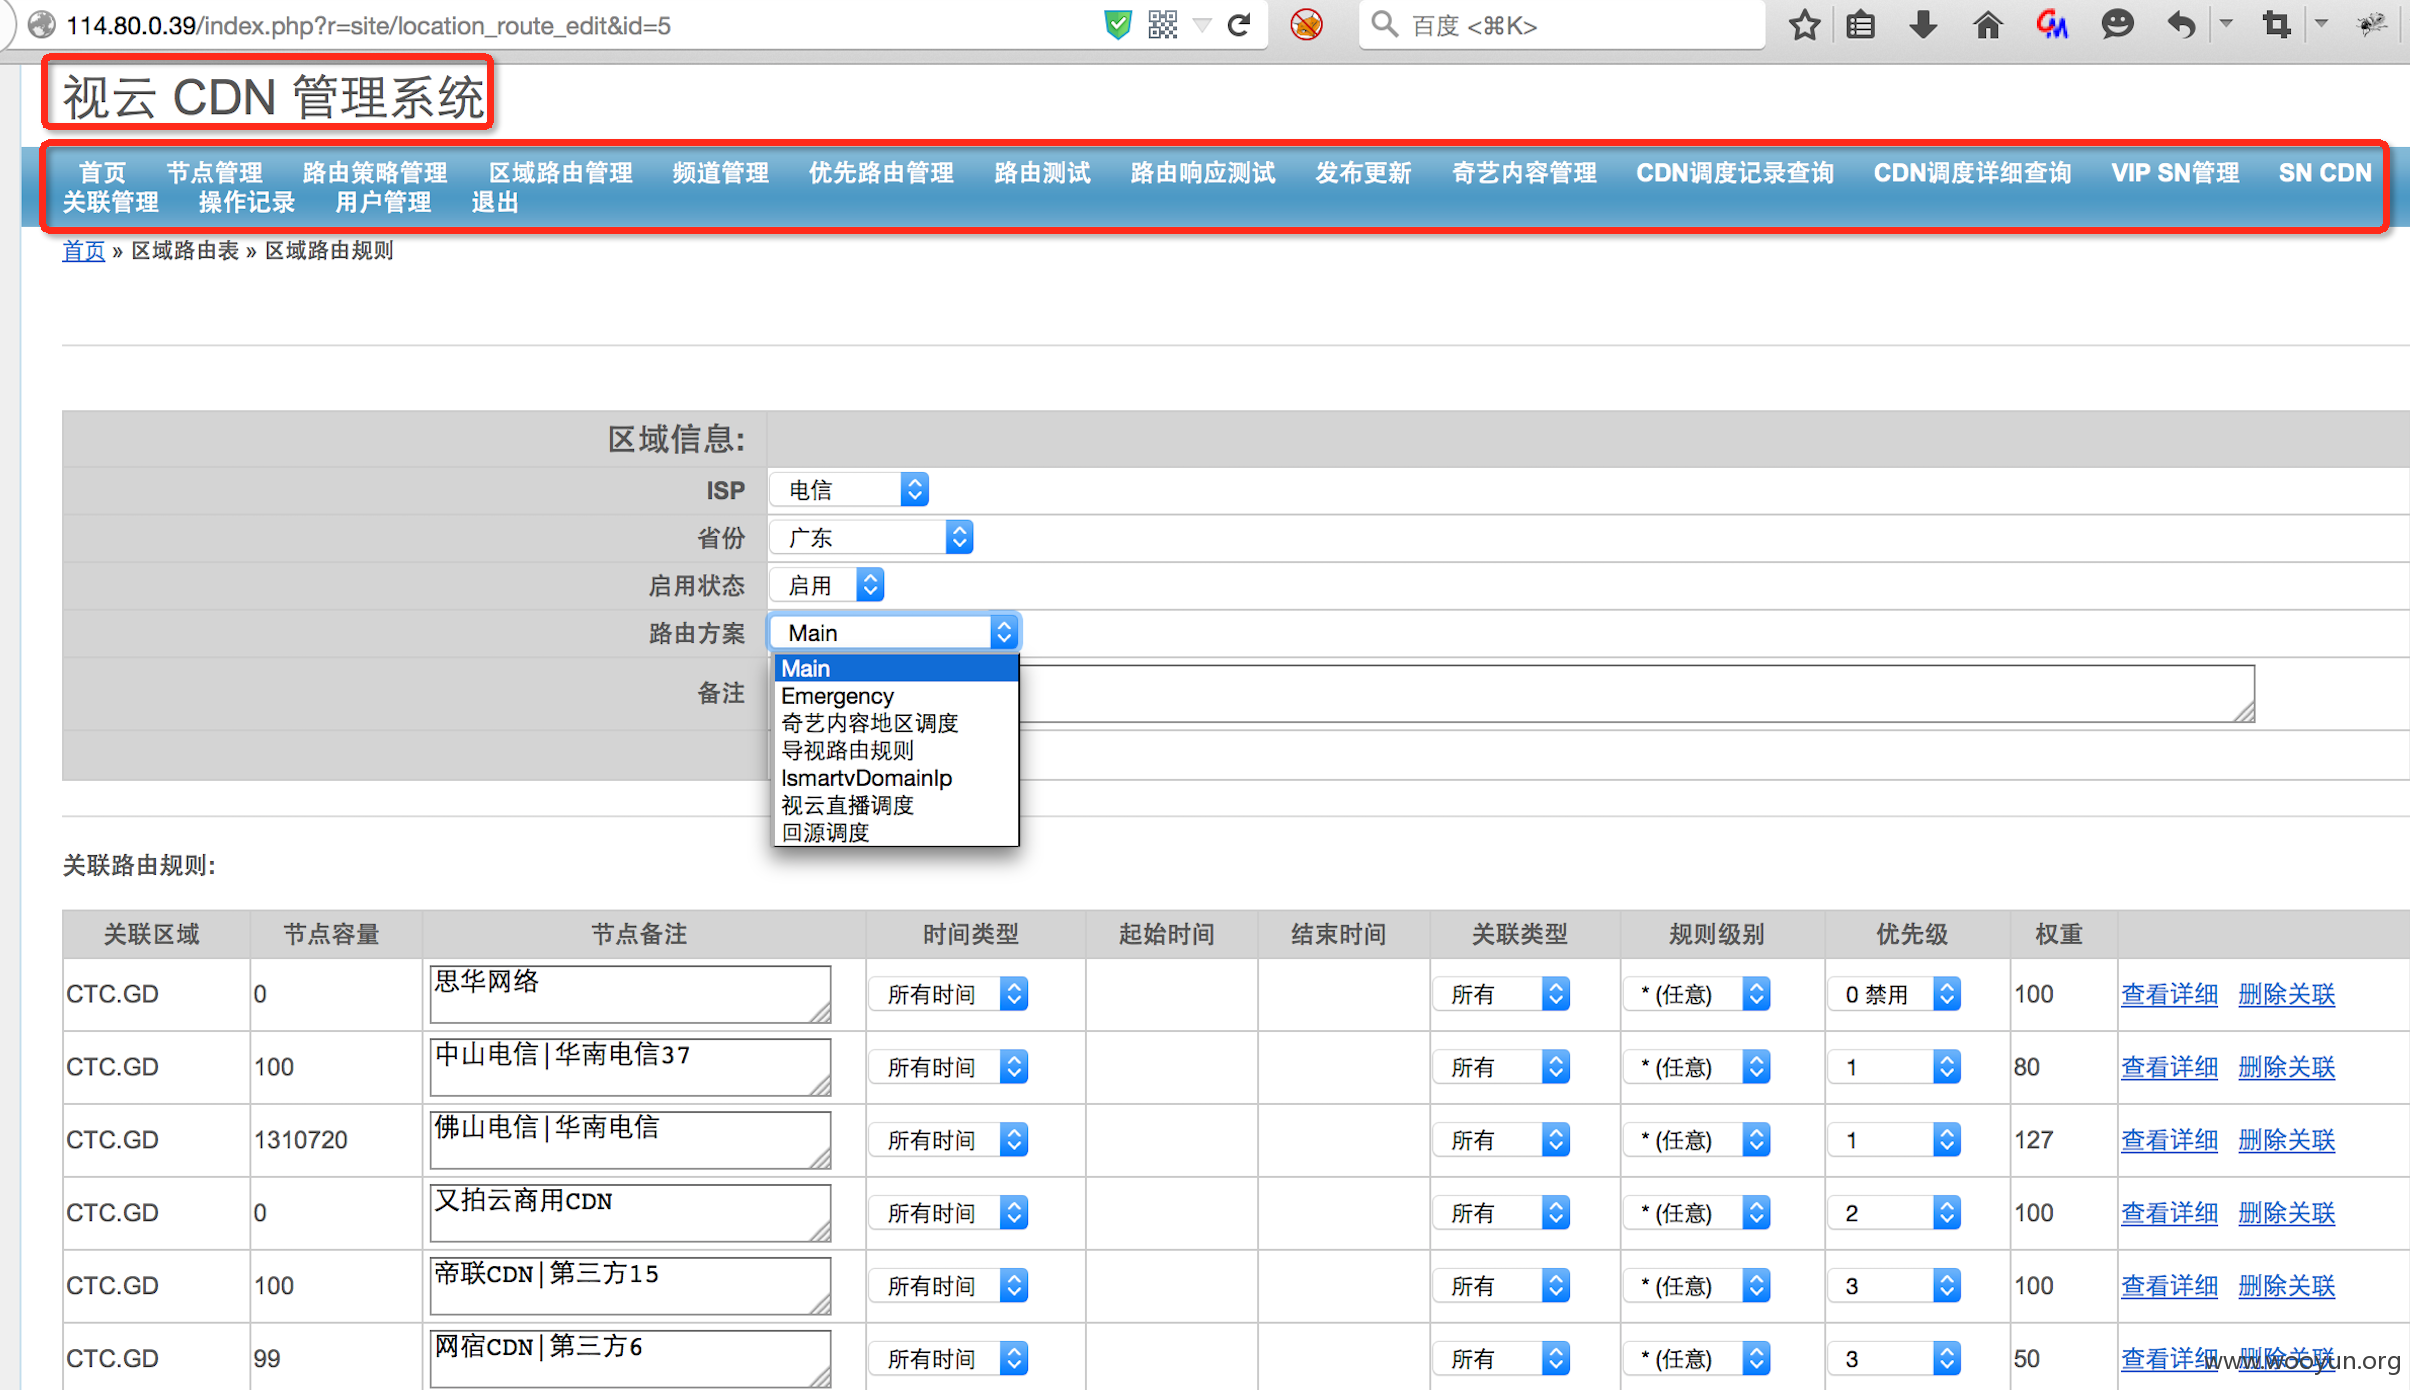The width and height of the screenshot is (2410, 1390).
Task: Reload the page with refresh icon
Action: tap(1240, 24)
